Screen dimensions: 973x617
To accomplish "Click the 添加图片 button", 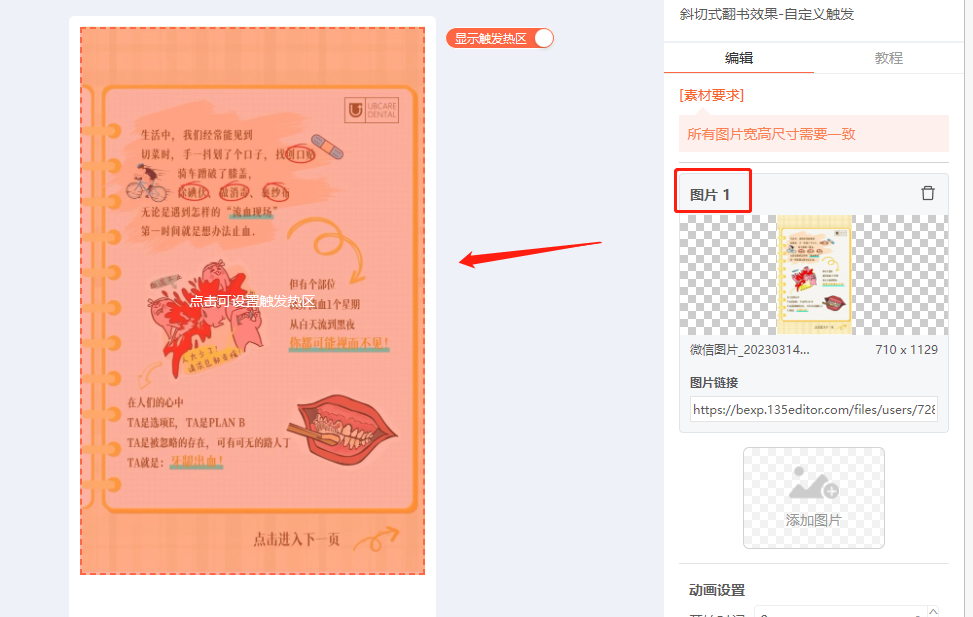I will point(814,498).
